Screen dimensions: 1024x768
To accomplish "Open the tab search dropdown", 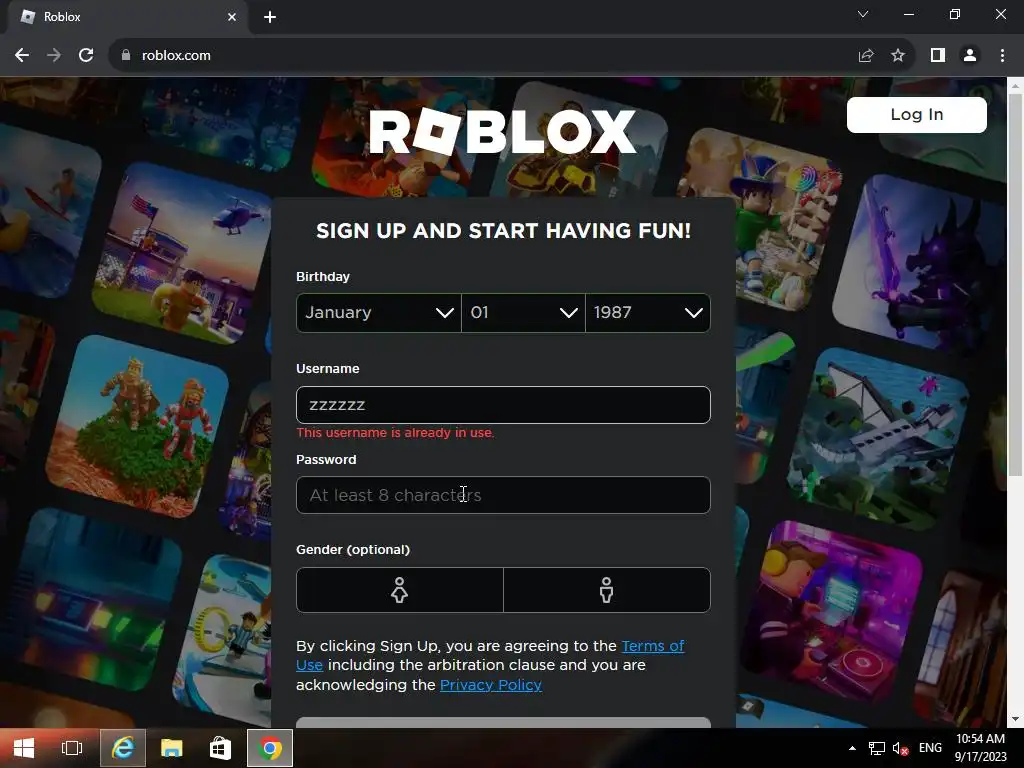I will tap(863, 14).
